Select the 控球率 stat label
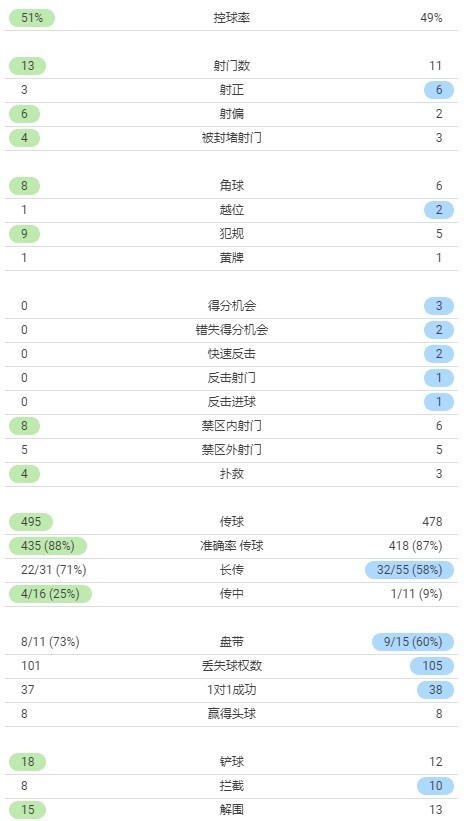This screenshot has height=821, width=466. pos(232,18)
